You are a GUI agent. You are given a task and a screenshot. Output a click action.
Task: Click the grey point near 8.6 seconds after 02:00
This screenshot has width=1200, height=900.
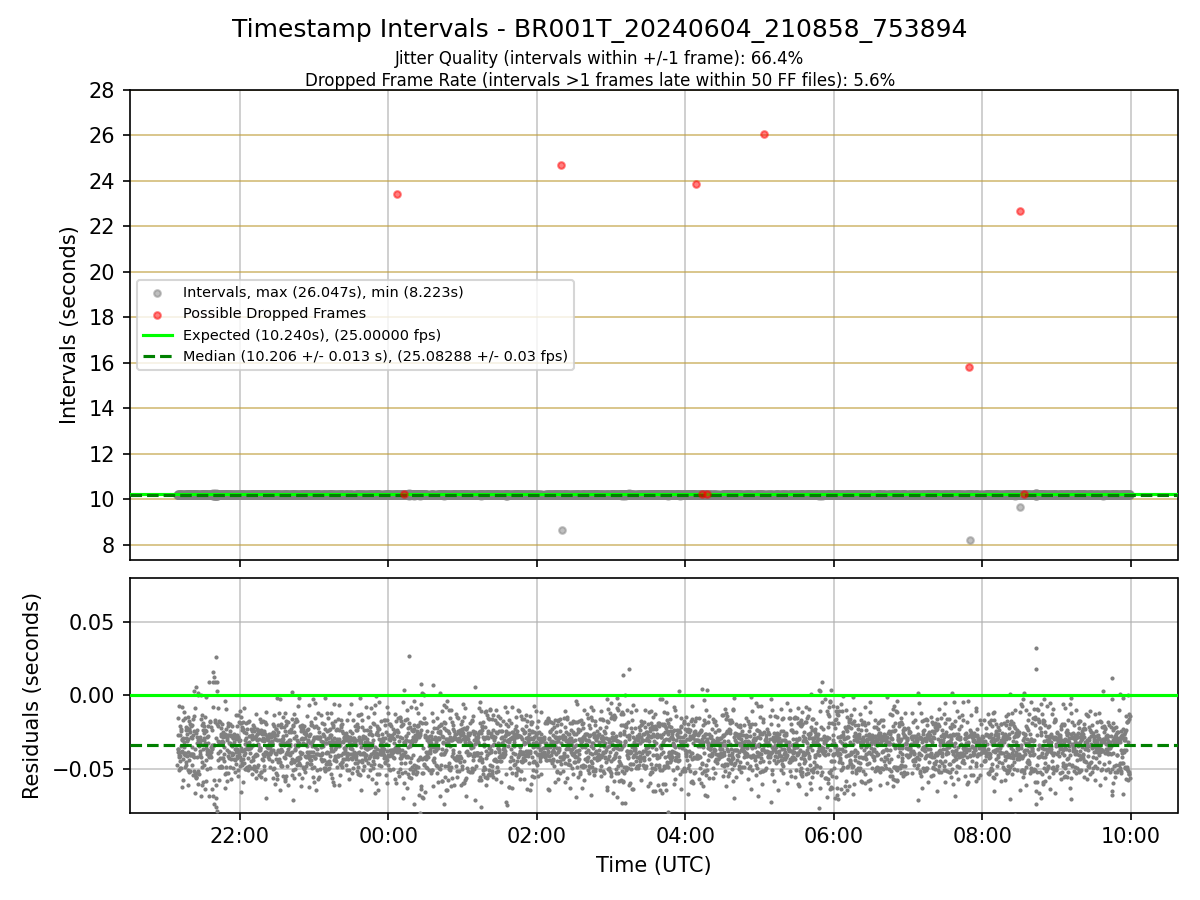[562, 530]
